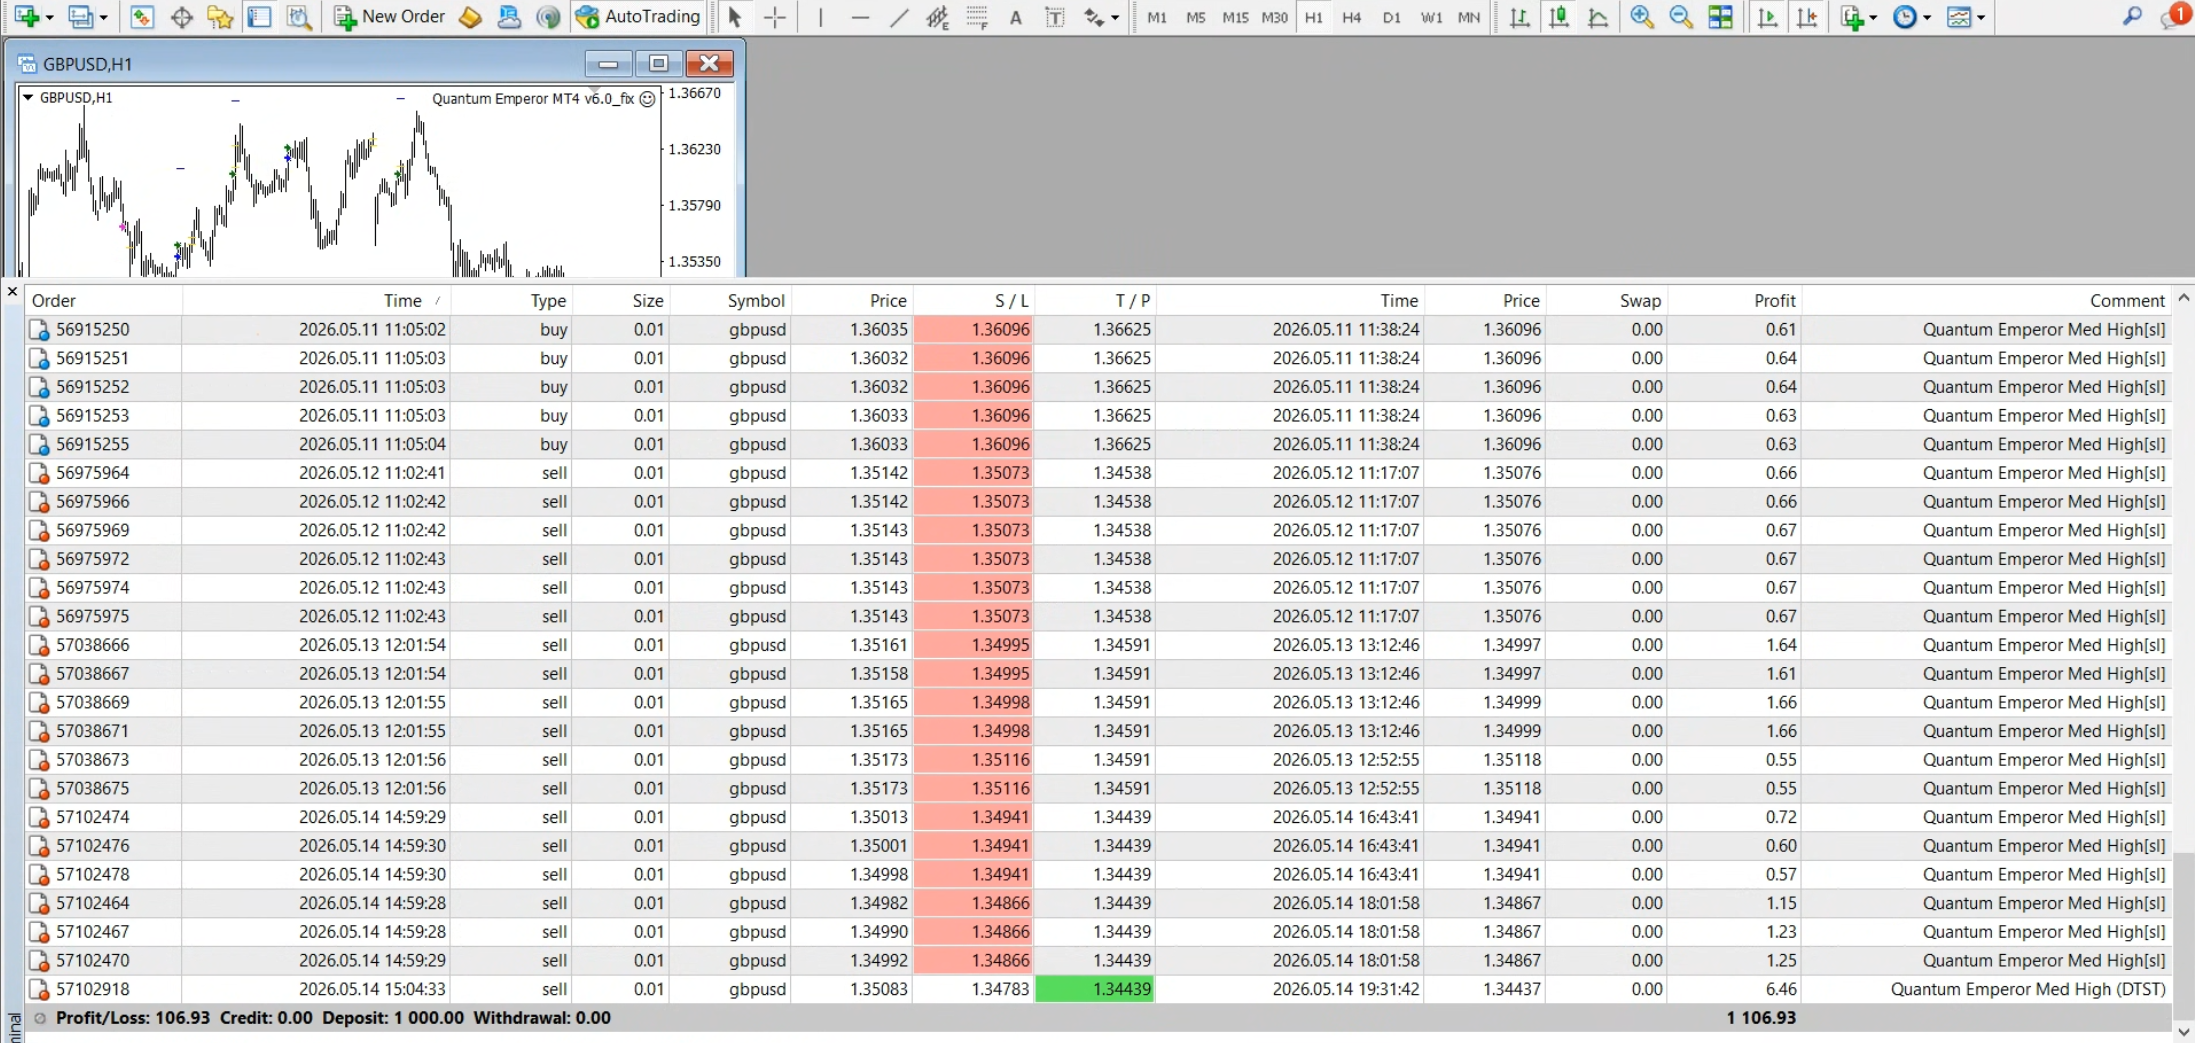Toggle the Terminal panel button

point(260,17)
